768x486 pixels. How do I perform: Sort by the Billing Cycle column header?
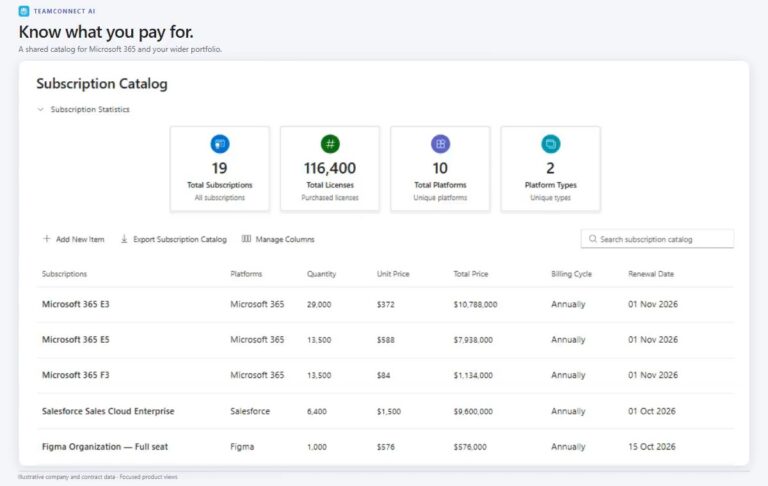click(571, 274)
